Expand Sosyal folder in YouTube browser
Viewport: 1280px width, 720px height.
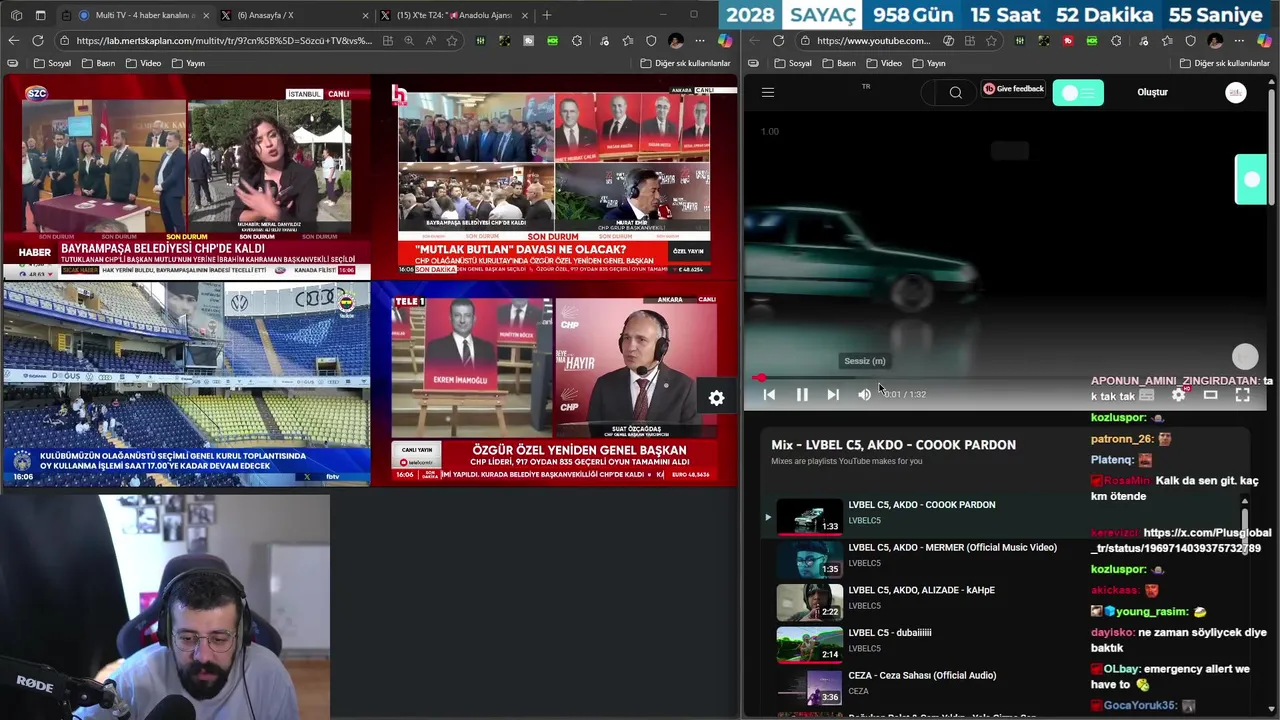793,63
